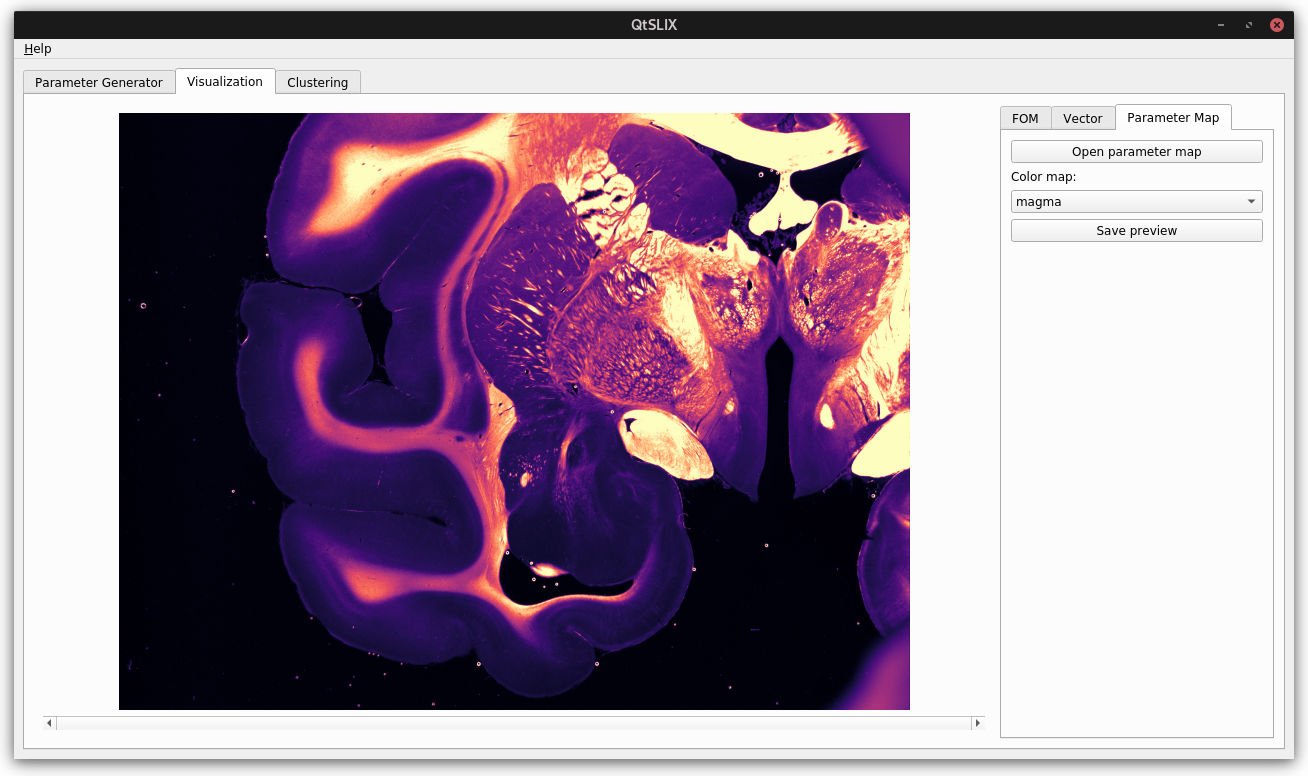Click the Open parameter map button

(1136, 152)
